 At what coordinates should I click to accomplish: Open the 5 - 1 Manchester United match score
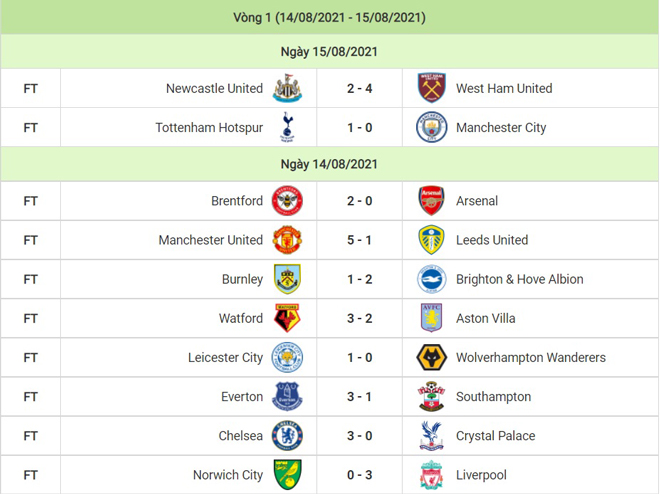point(359,240)
